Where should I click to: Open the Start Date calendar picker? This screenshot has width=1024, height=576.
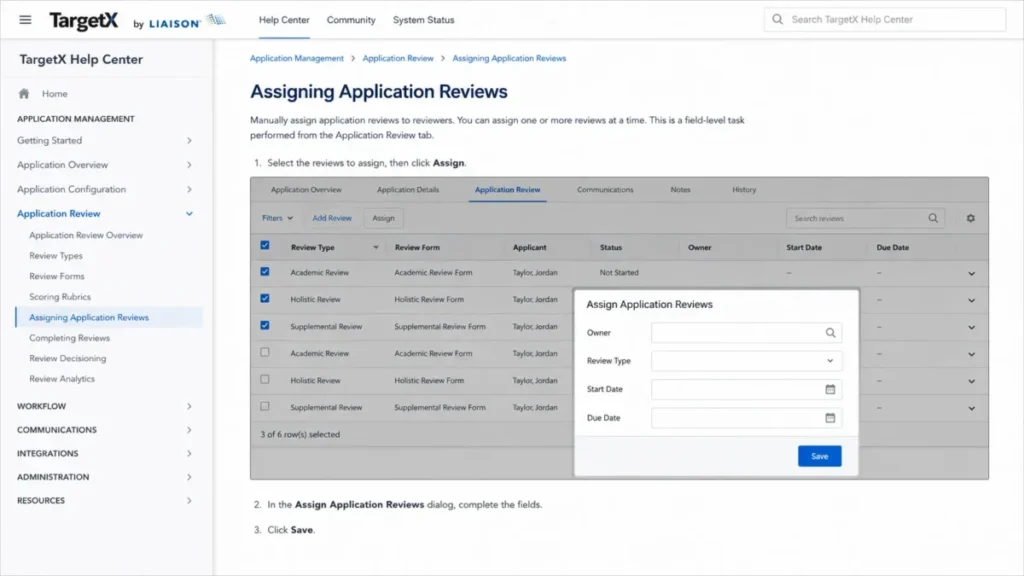tap(830, 389)
